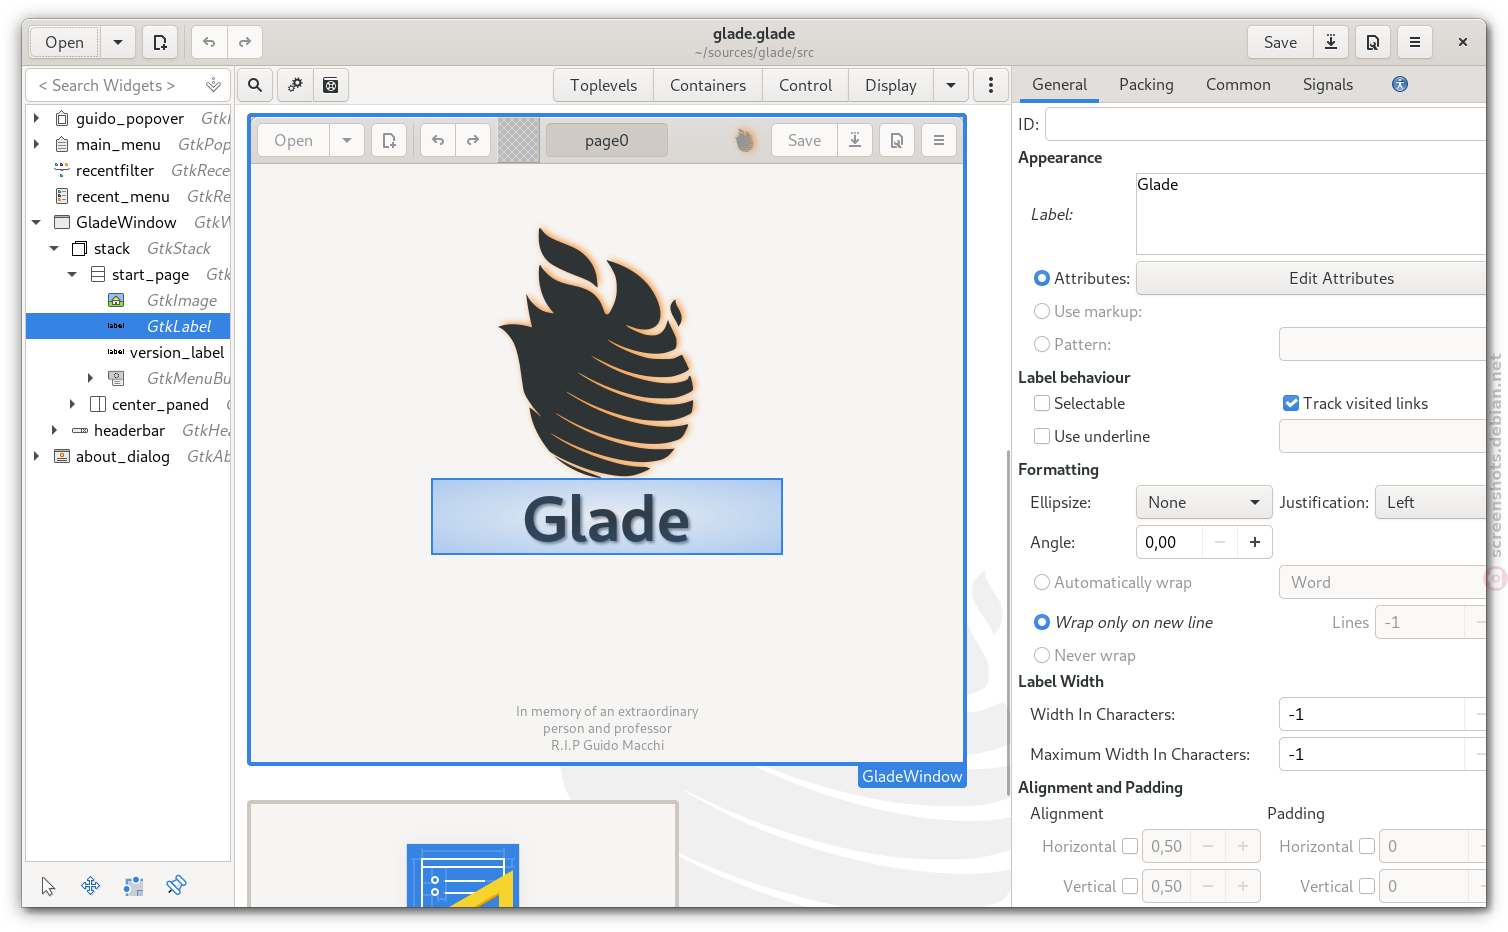Open the Containers widget group
The width and height of the screenshot is (1508, 932).
pyautogui.click(x=708, y=85)
